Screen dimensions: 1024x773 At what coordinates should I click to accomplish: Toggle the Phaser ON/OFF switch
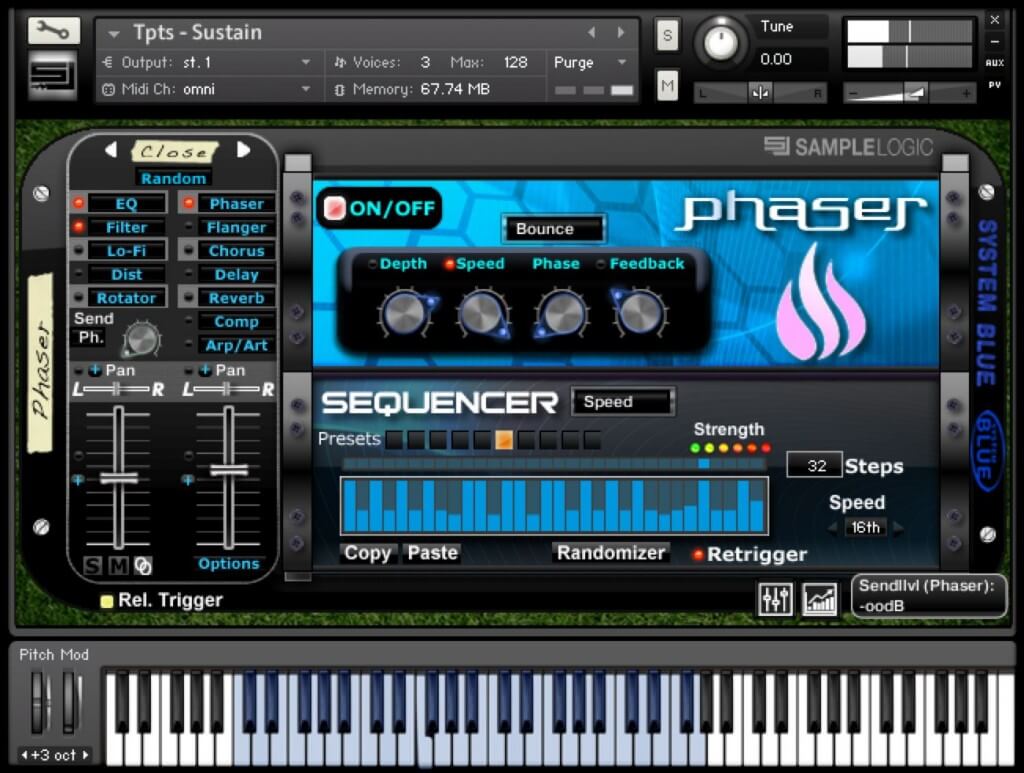tap(334, 208)
